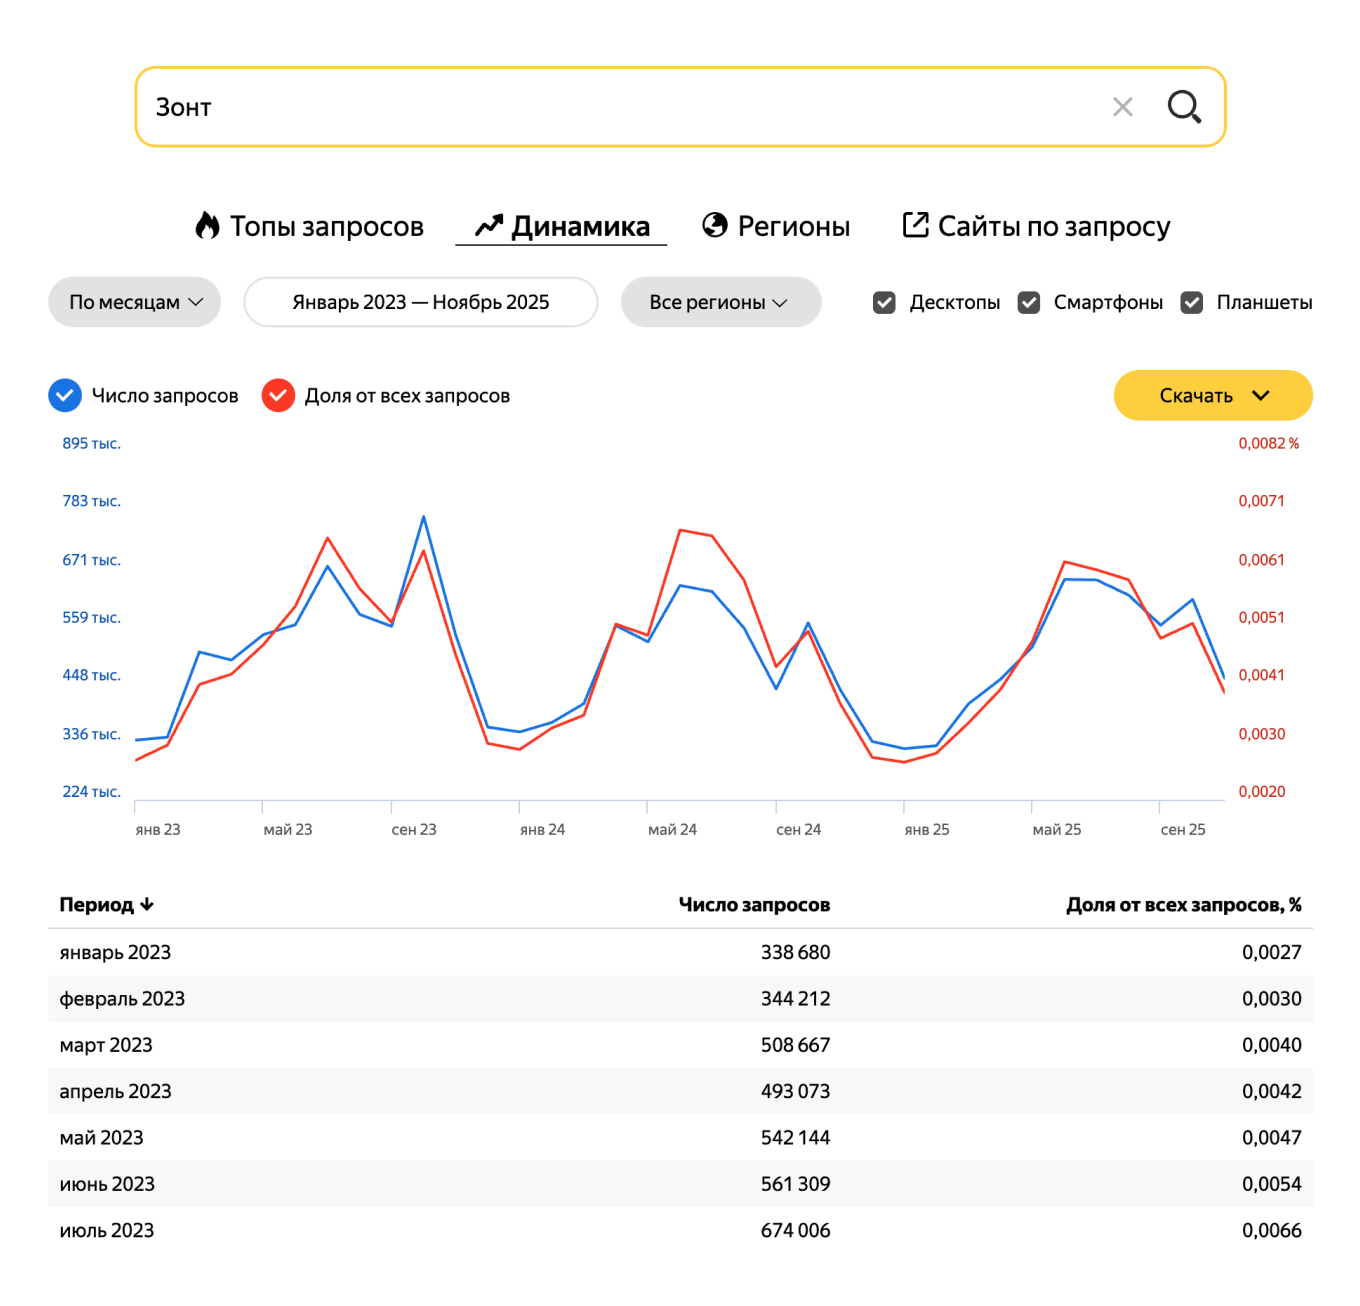The image size is (1360, 1306).
Task: Click the globe icon next to Регионы
Action: pyautogui.click(x=715, y=225)
